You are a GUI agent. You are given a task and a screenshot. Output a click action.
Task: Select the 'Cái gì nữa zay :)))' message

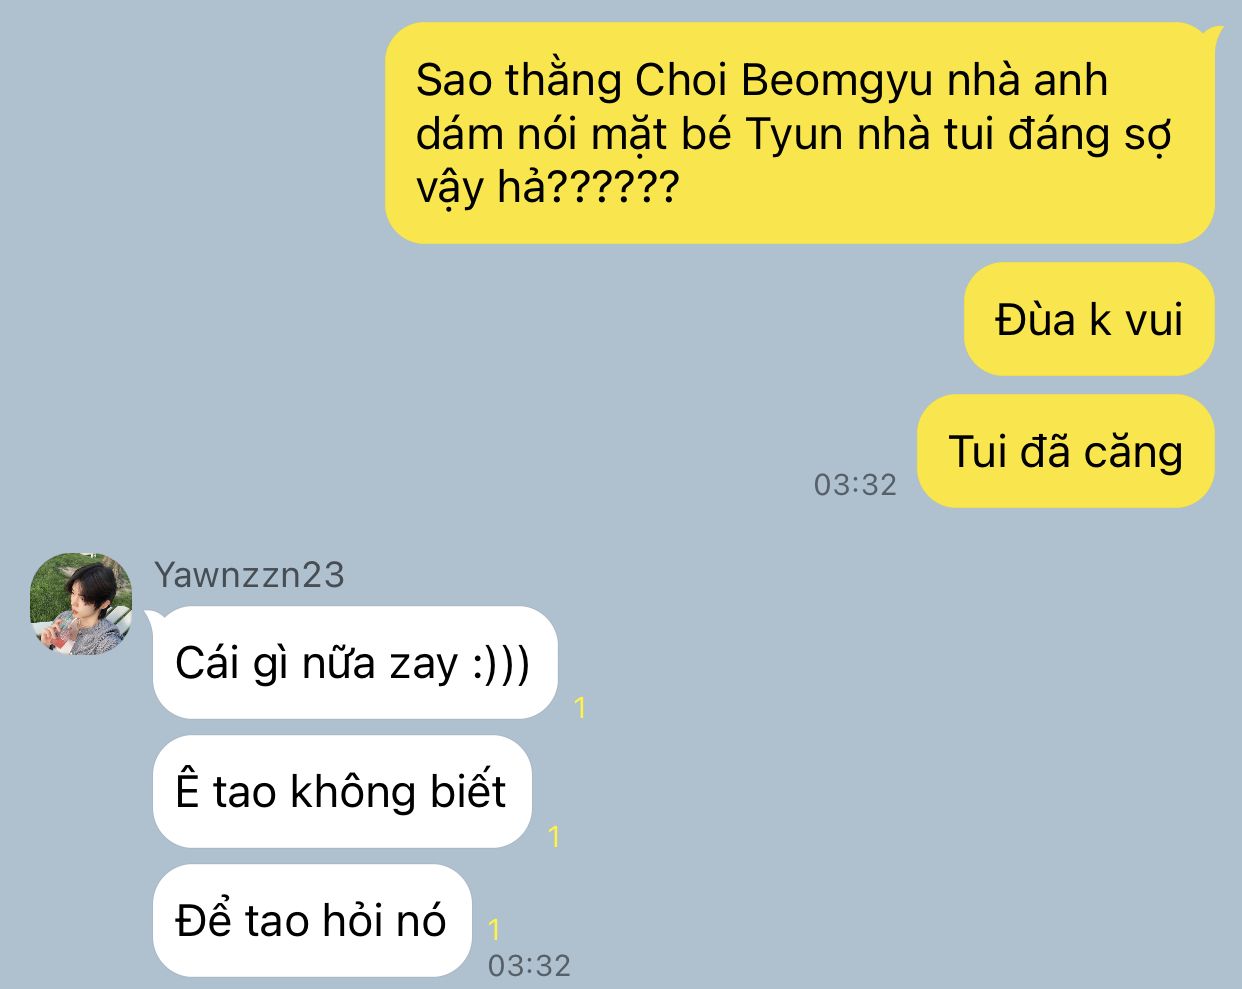(355, 663)
